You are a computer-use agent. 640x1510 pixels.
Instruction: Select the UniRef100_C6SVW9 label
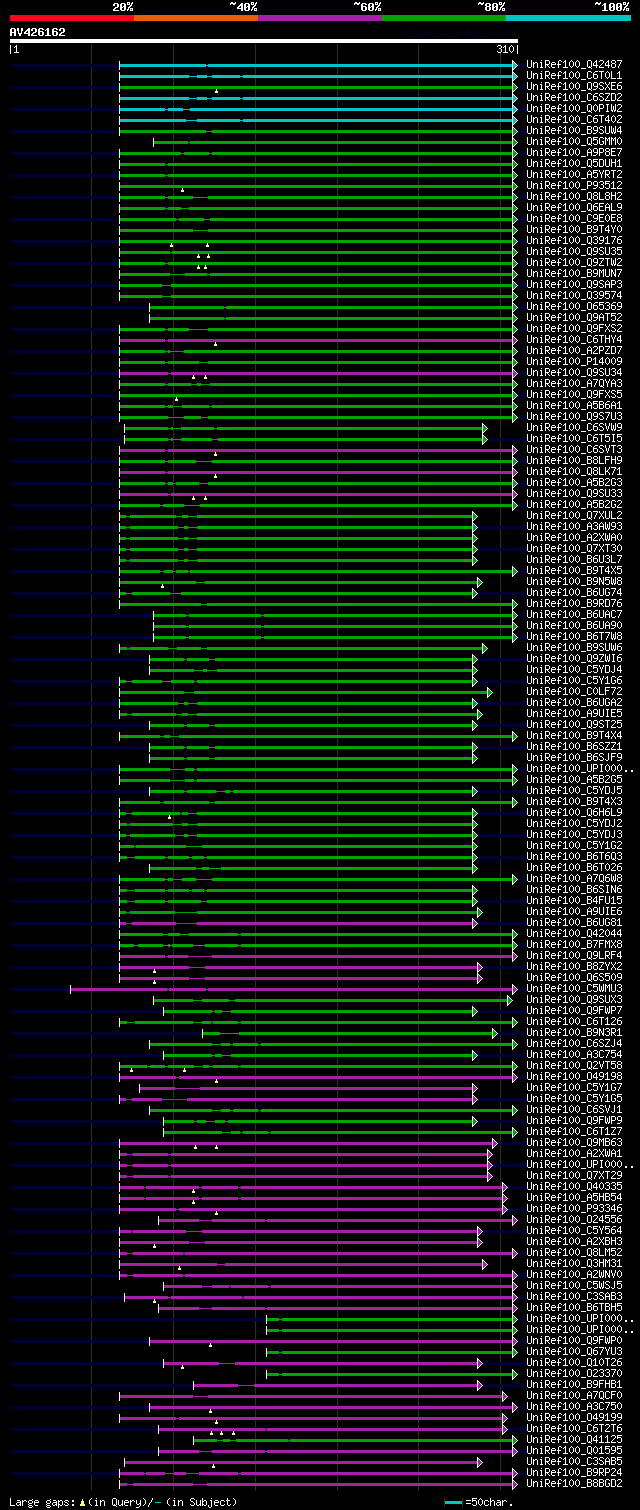click(x=574, y=427)
